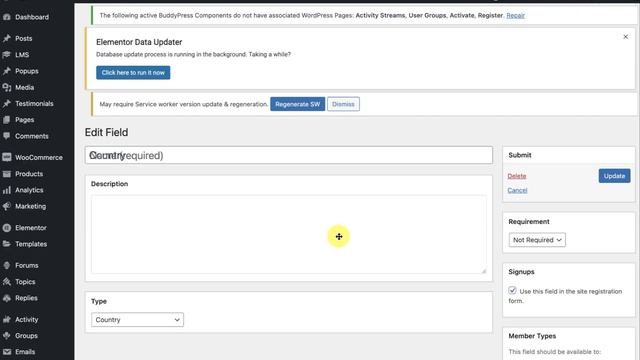Go to WooCommerce menu item
The width and height of the screenshot is (640, 360).
(x=39, y=157)
